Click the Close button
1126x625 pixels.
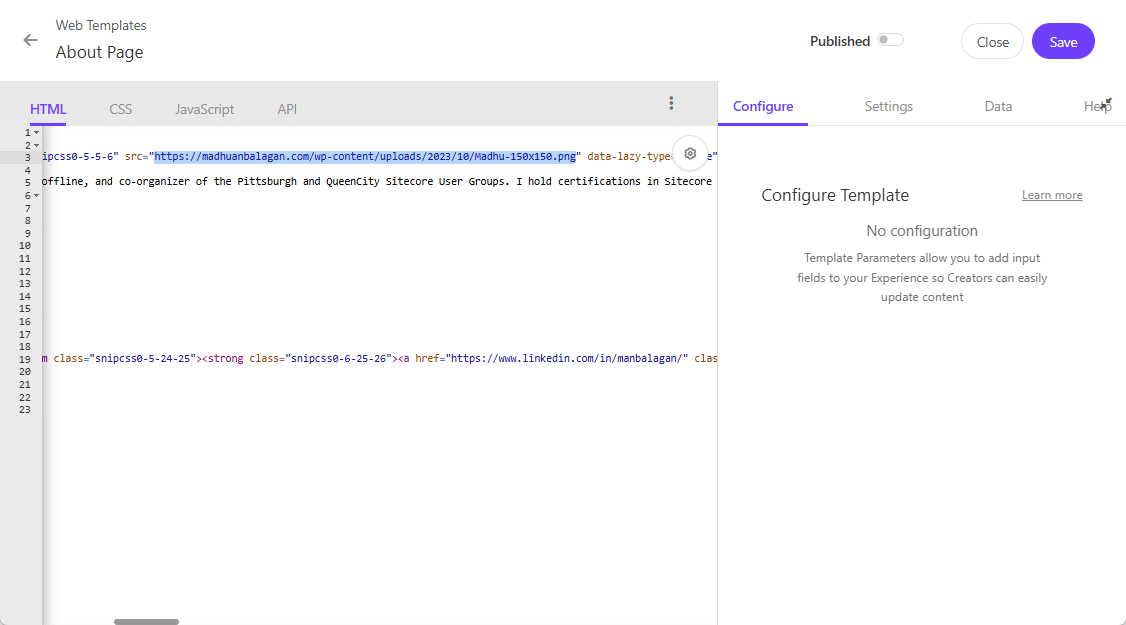pyautogui.click(x=992, y=42)
